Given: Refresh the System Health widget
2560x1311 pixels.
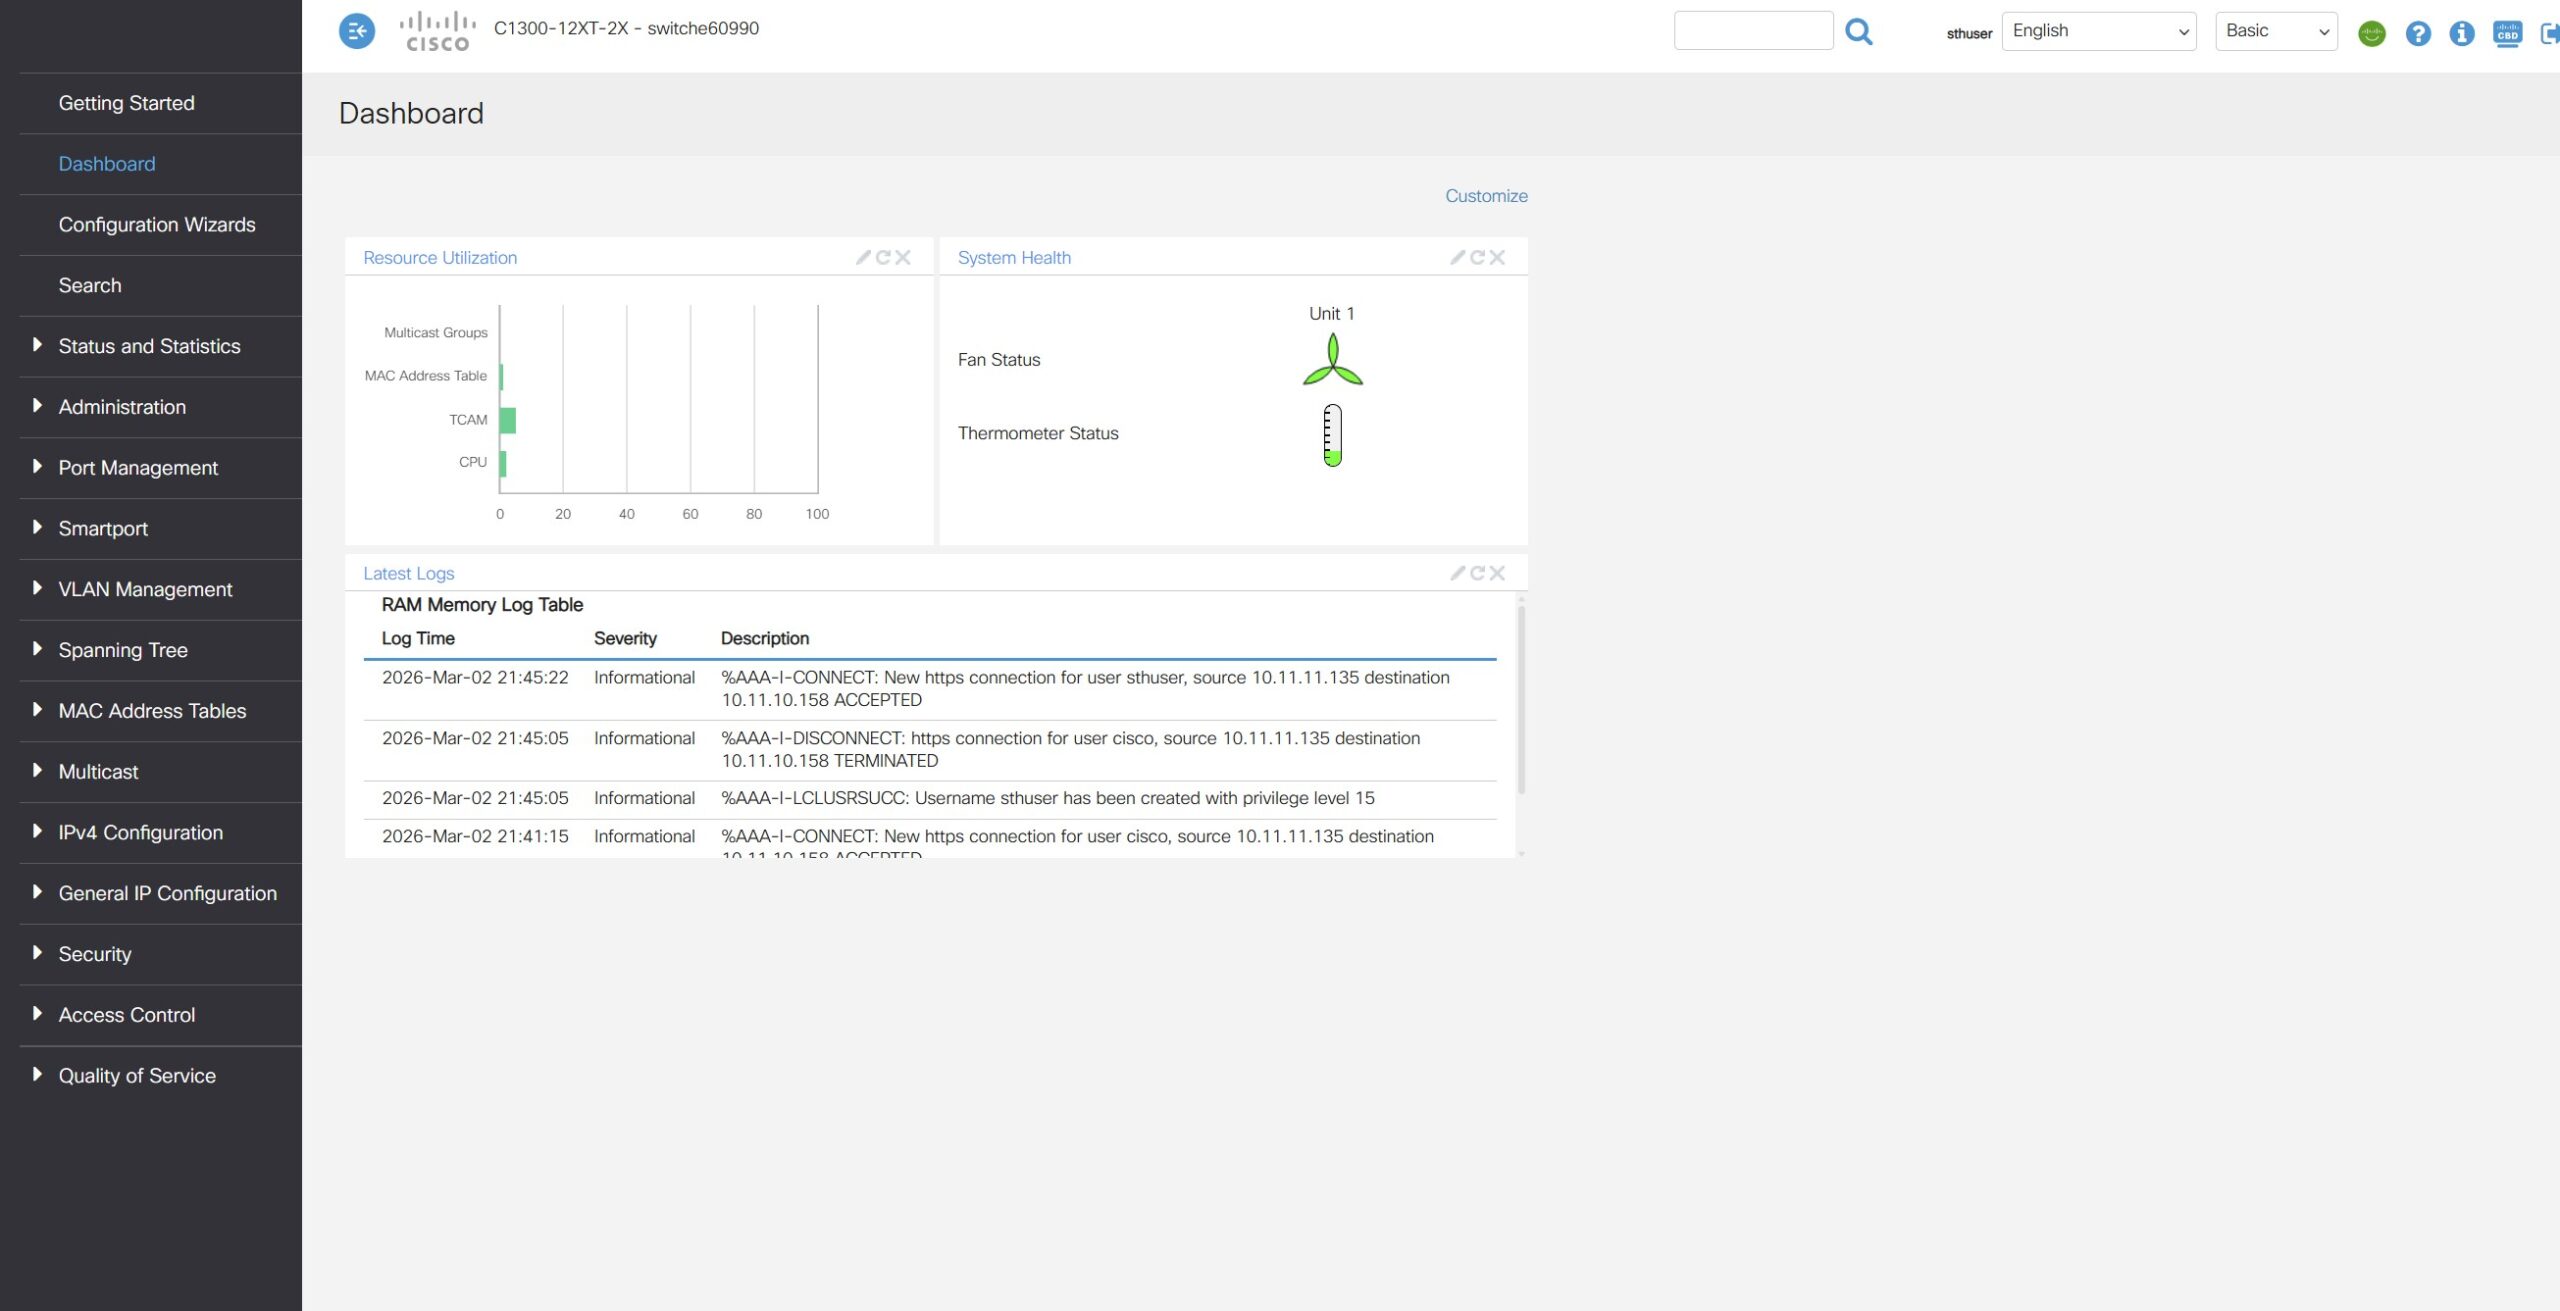Looking at the screenshot, I should pyautogui.click(x=1477, y=257).
